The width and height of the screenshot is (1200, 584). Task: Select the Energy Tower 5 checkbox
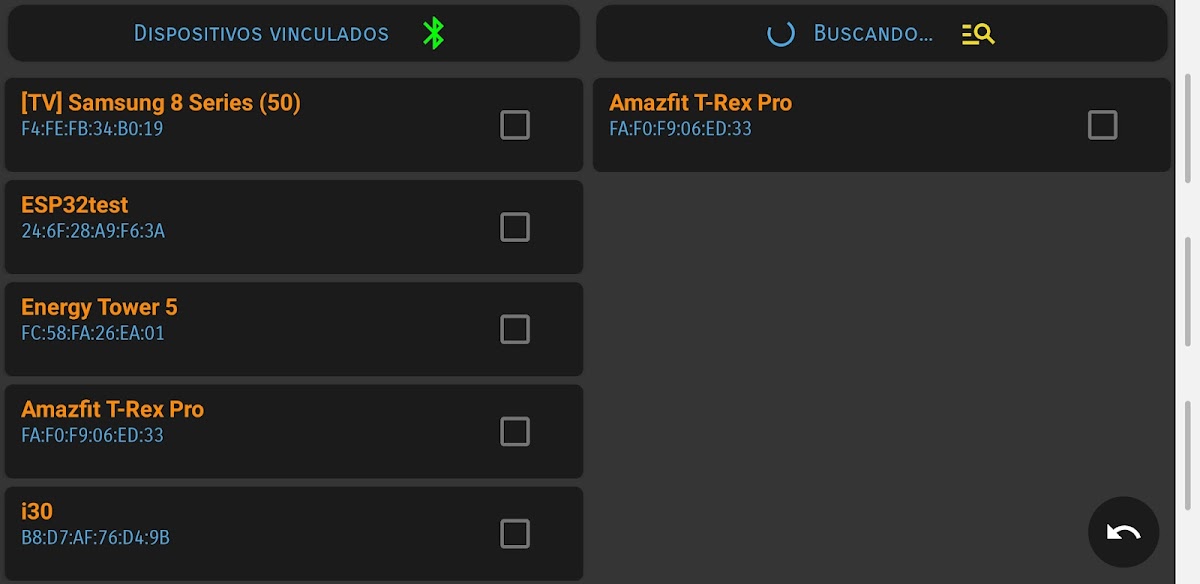pyautogui.click(x=515, y=329)
